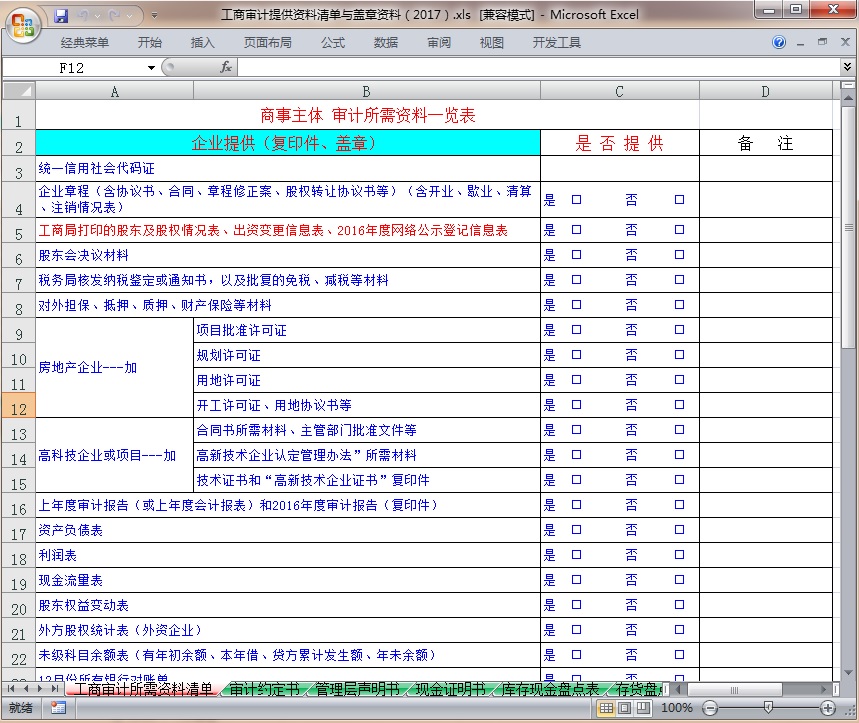Select column B header
The image size is (859, 723).
[x=366, y=91]
